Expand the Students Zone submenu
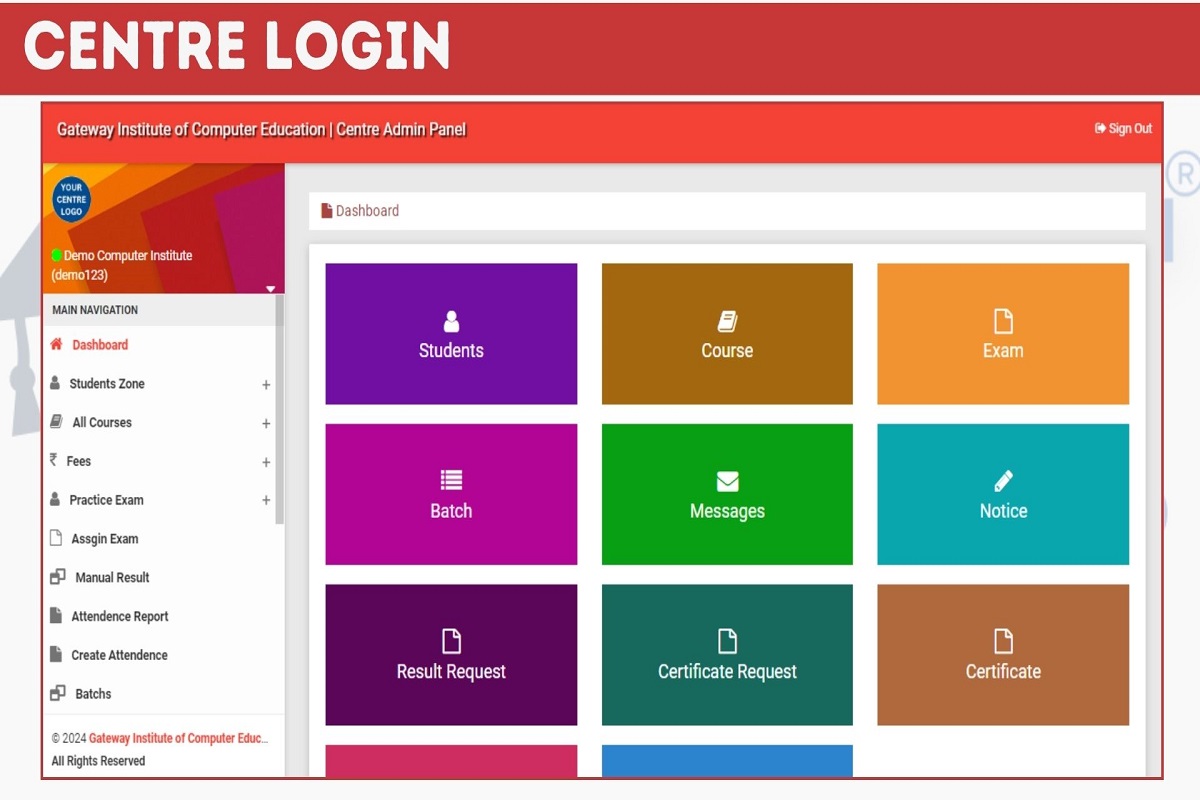This screenshot has height=800, width=1200. pos(266,385)
